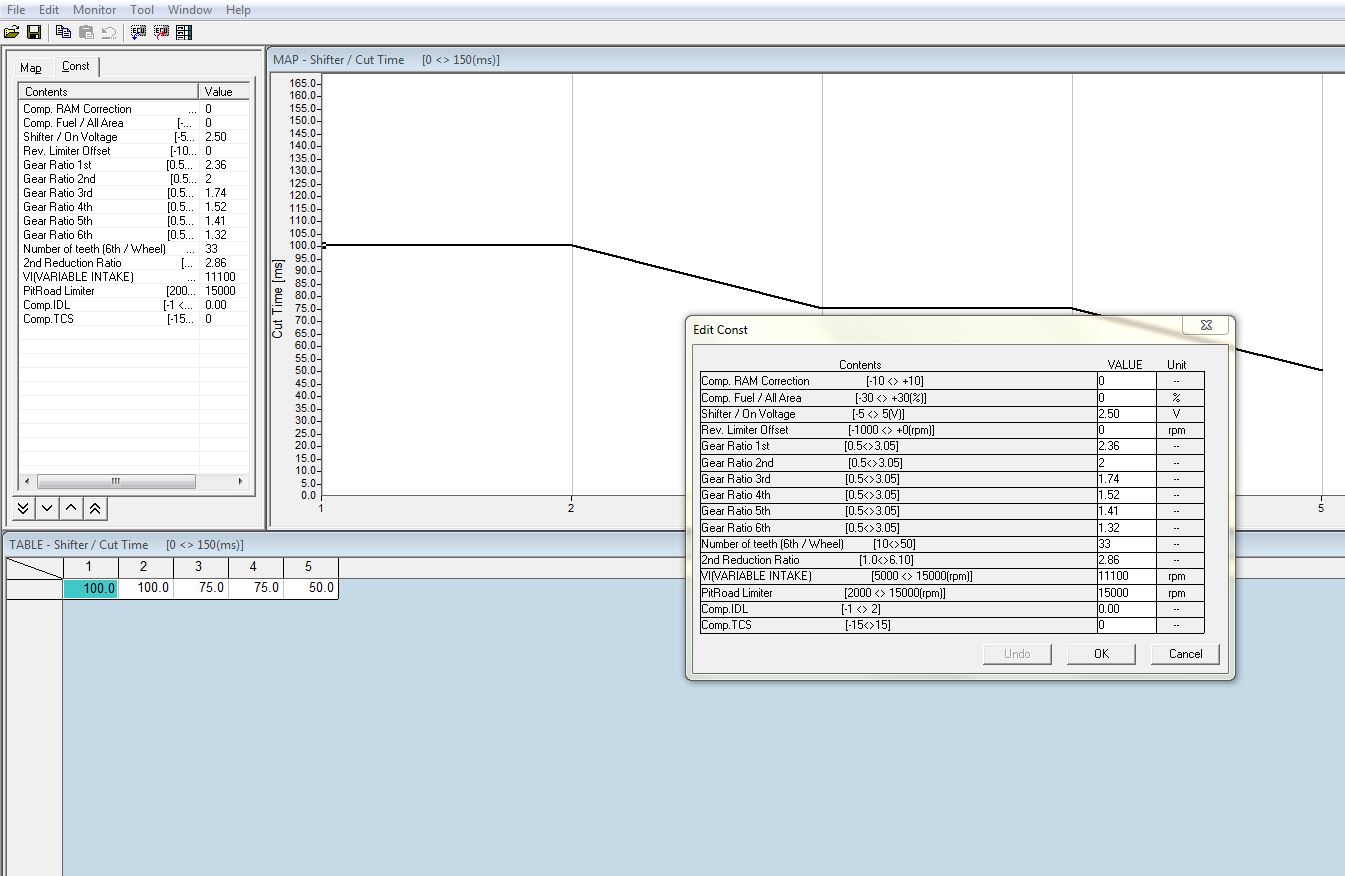
Task: Click the open file folder icon
Action: pos(12,32)
